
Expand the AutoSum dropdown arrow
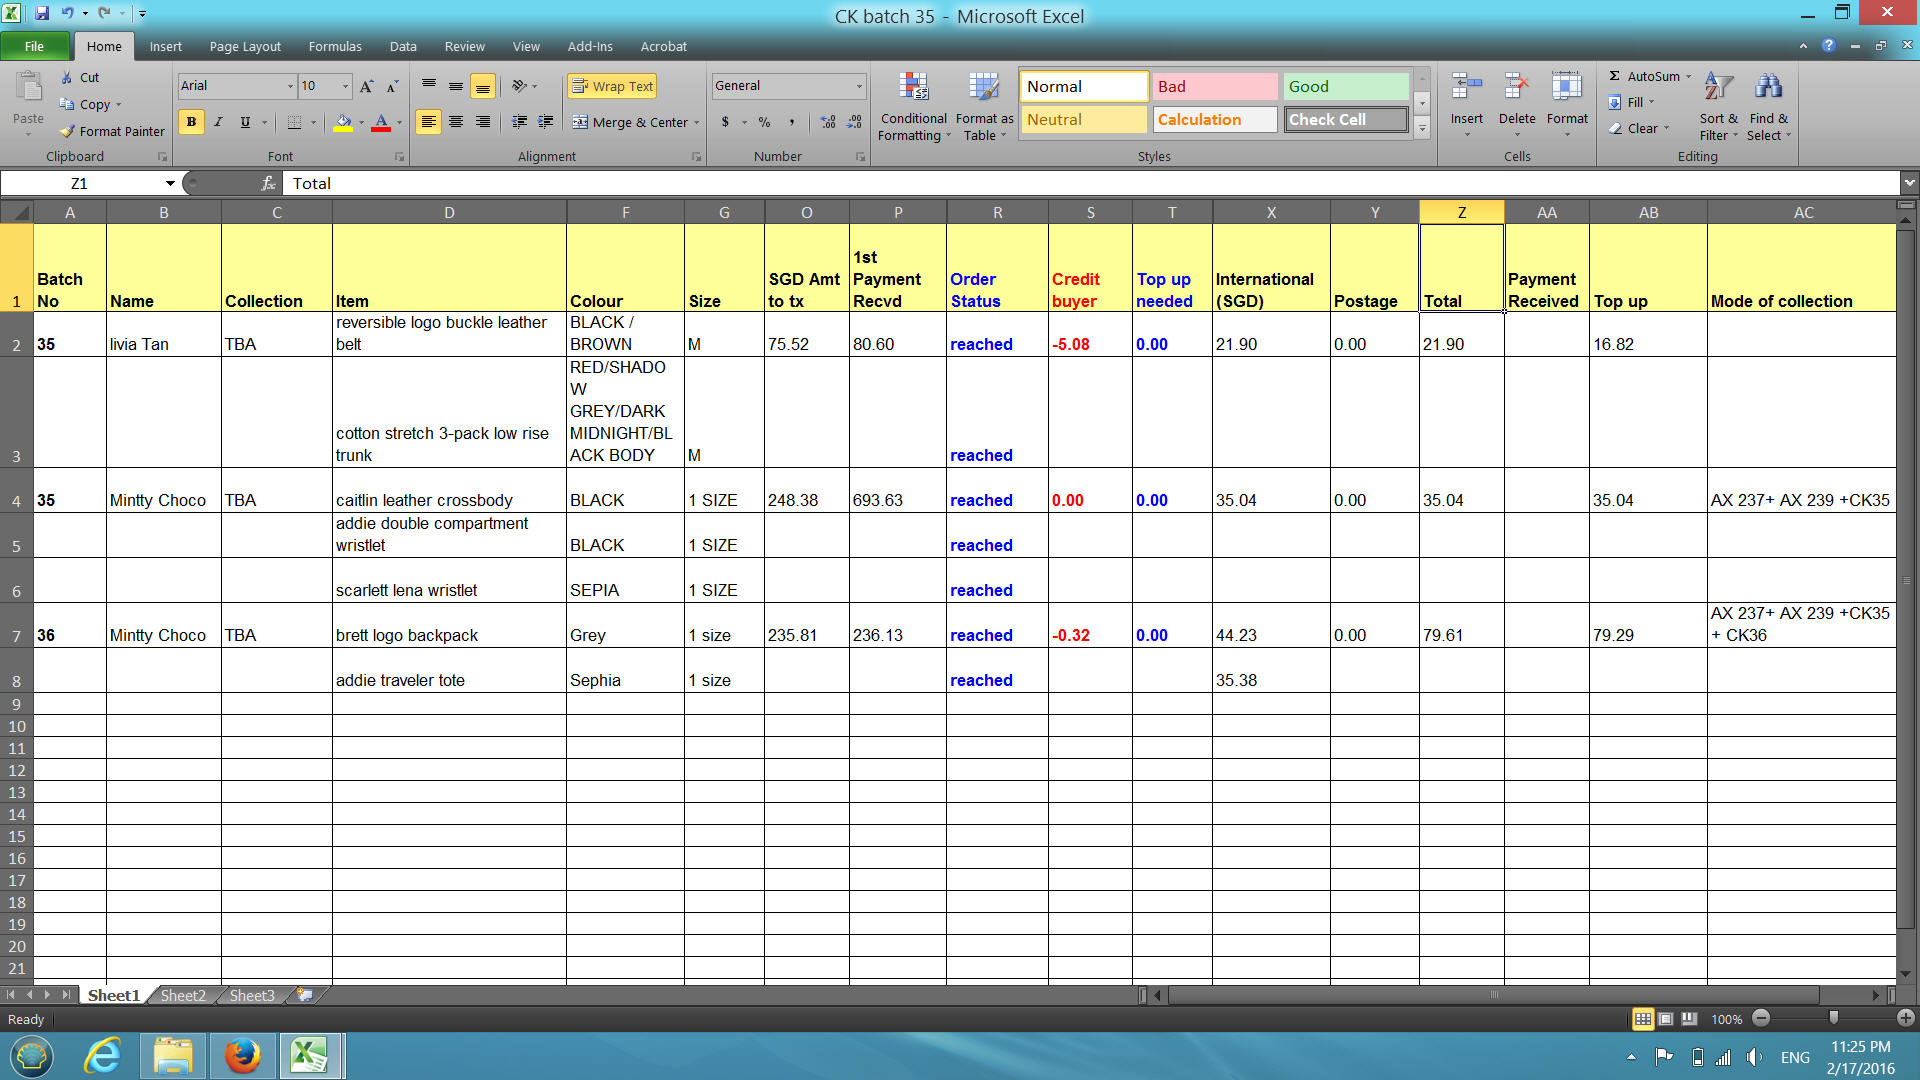click(1688, 76)
